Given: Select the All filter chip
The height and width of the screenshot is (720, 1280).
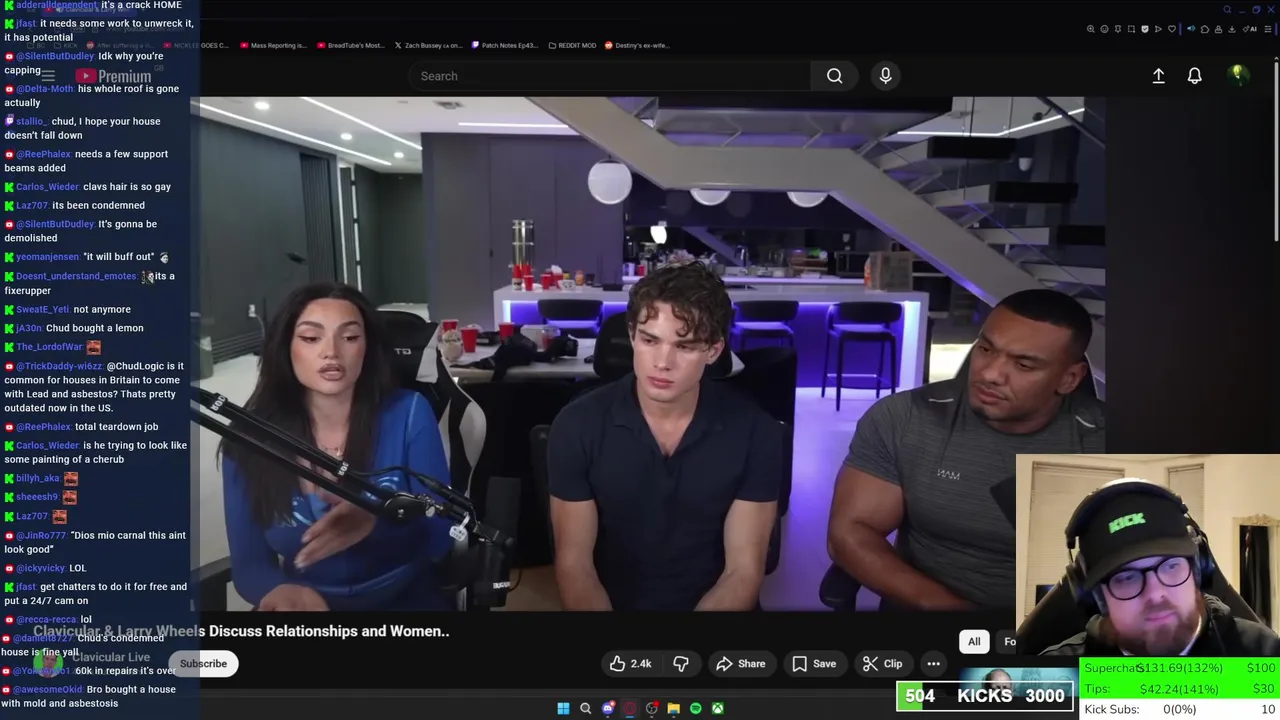Looking at the screenshot, I should tap(974, 642).
